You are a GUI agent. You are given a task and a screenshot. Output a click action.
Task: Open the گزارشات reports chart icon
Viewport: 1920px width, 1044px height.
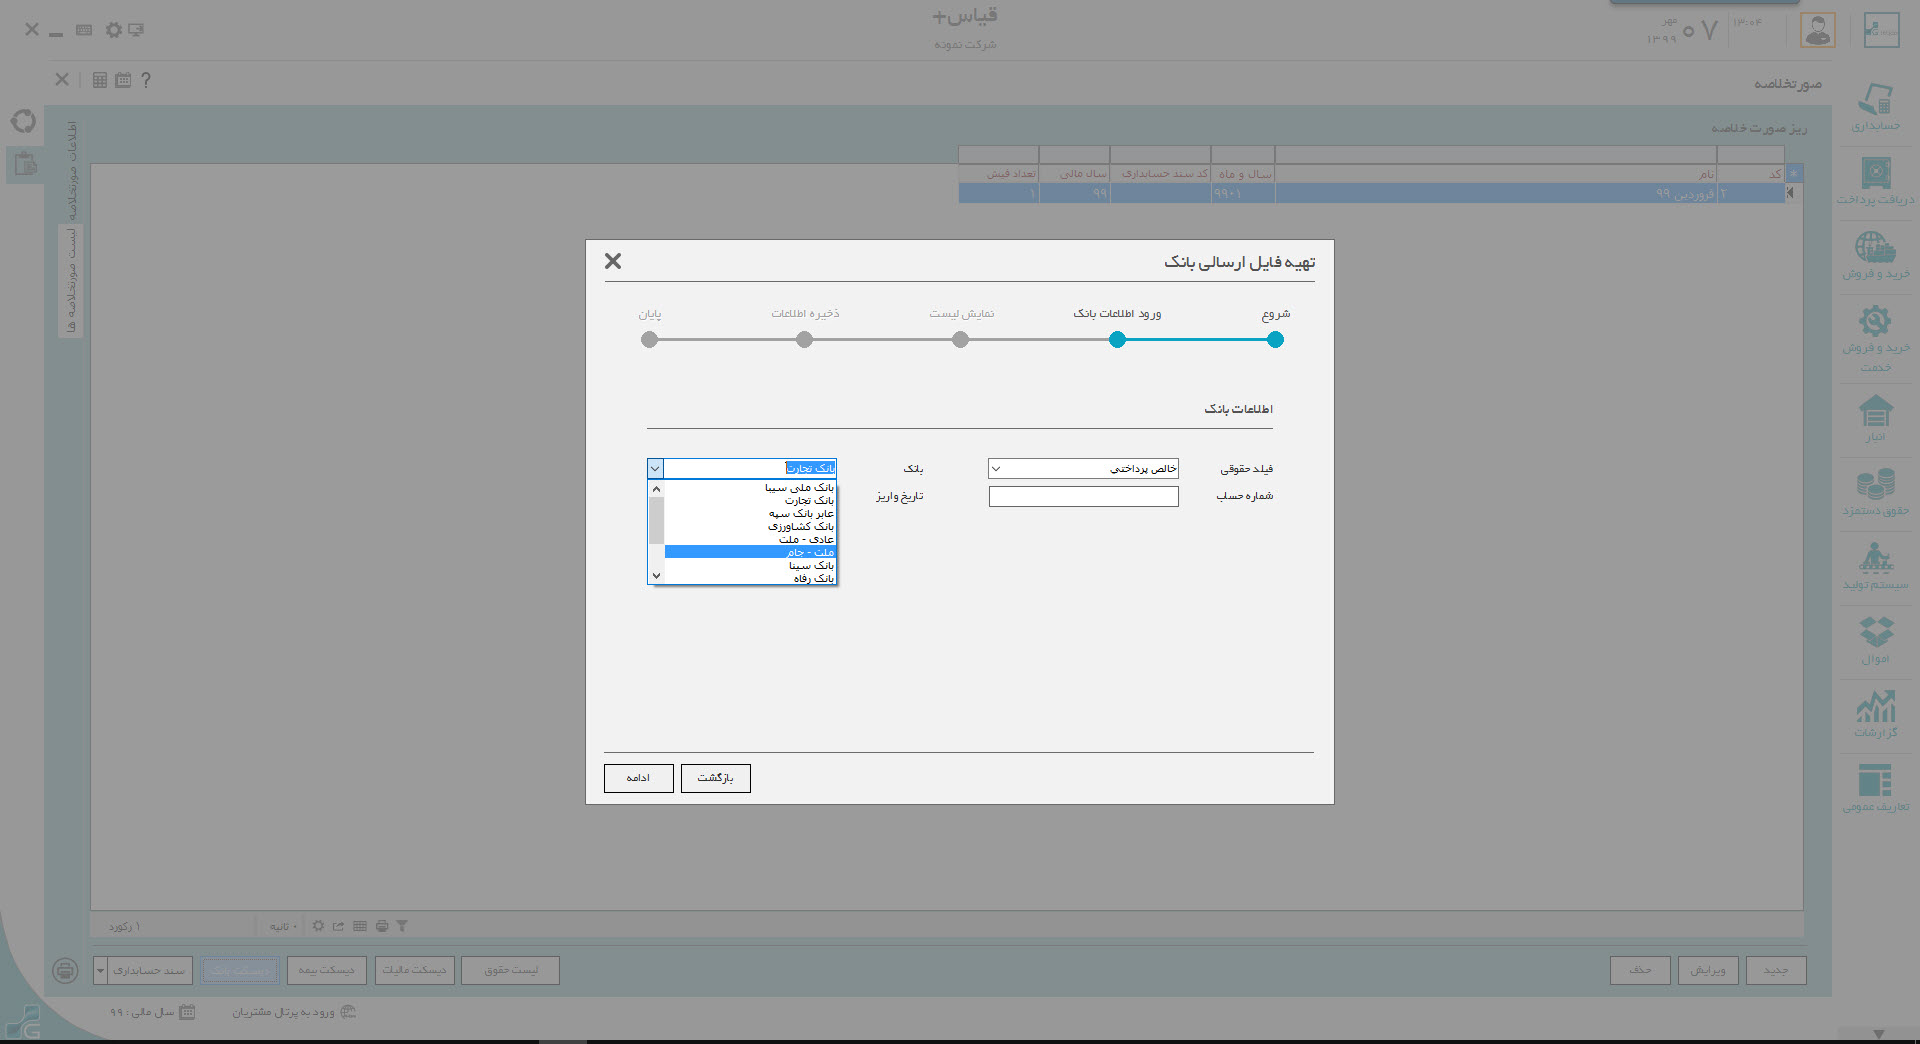(x=1875, y=706)
